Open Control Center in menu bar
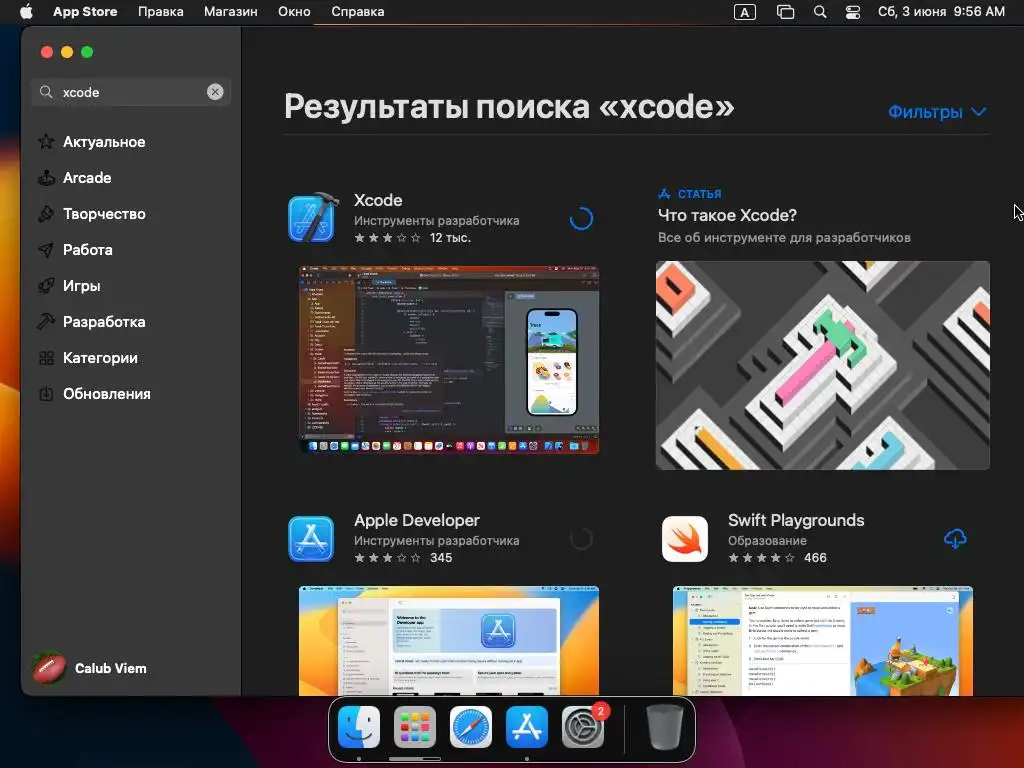1024x768 pixels. click(x=853, y=12)
